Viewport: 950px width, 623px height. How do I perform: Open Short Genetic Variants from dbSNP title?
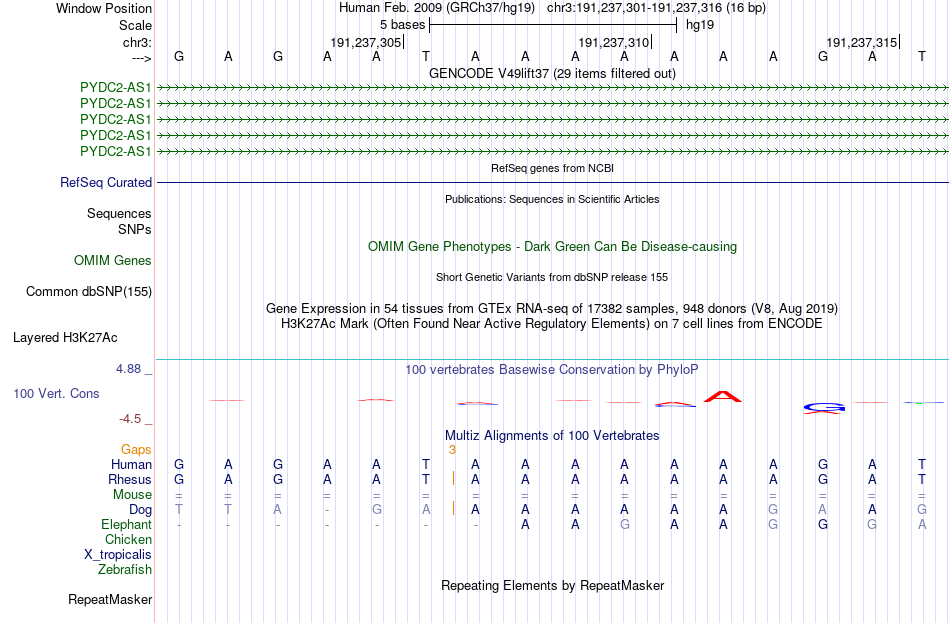[x=552, y=277]
